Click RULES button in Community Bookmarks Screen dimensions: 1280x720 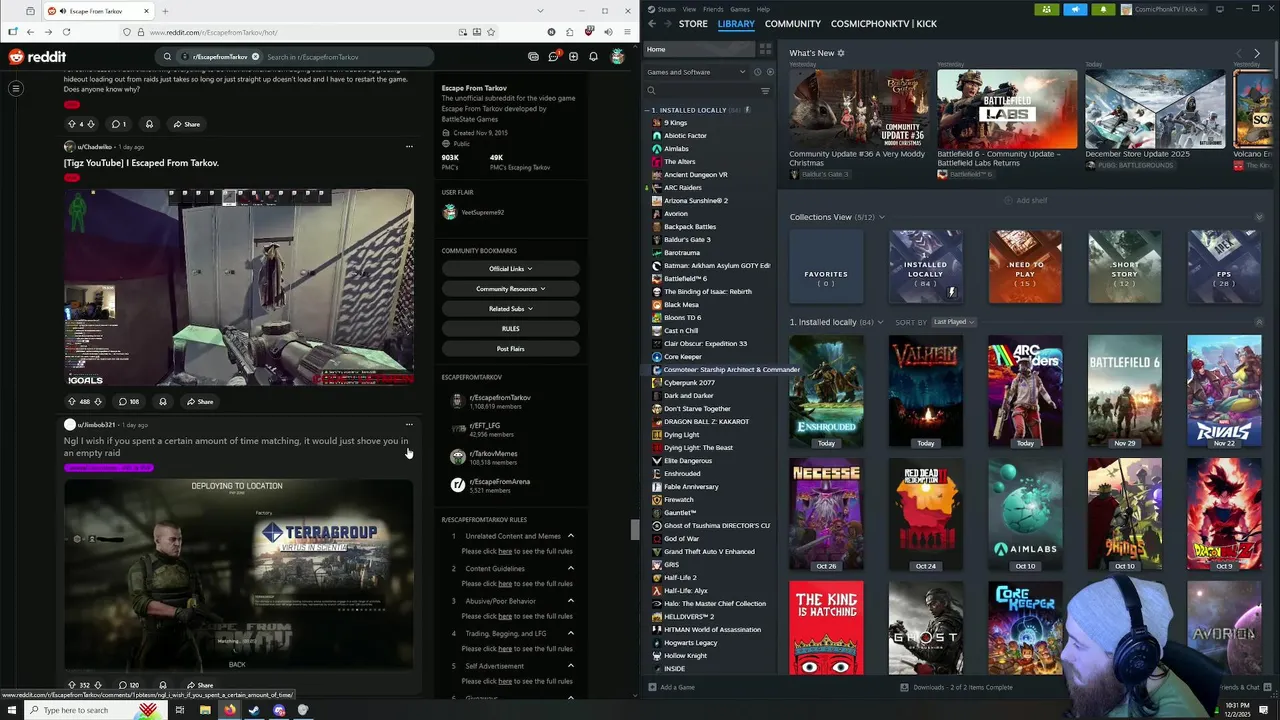click(x=510, y=329)
